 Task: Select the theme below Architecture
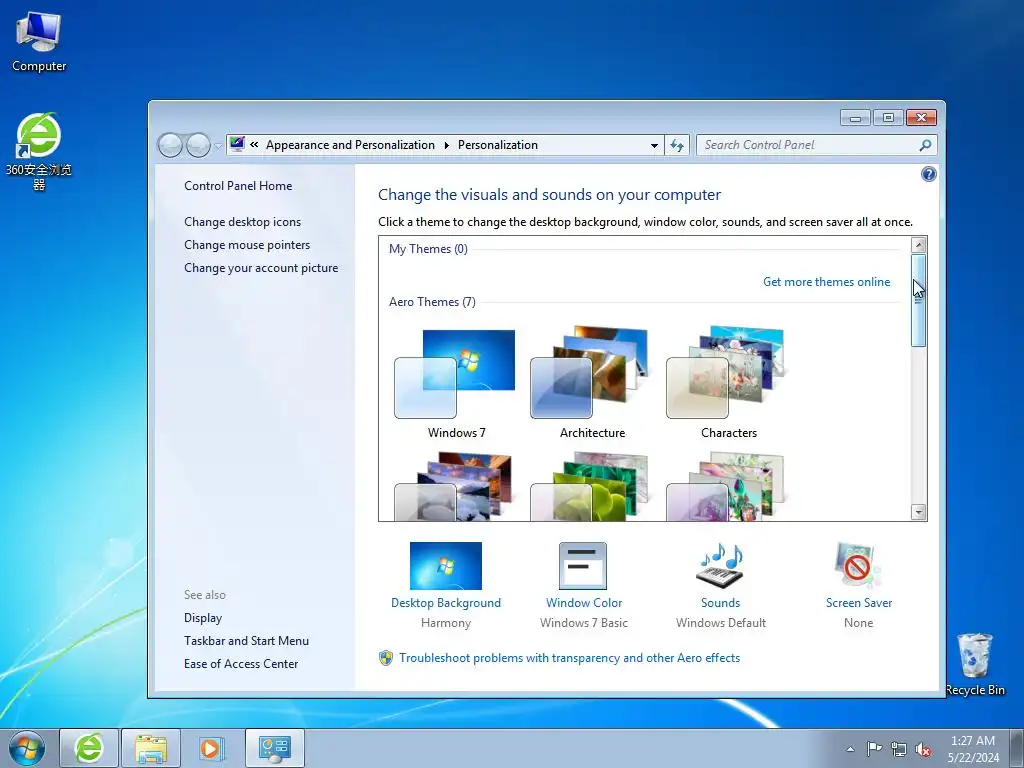click(592, 486)
